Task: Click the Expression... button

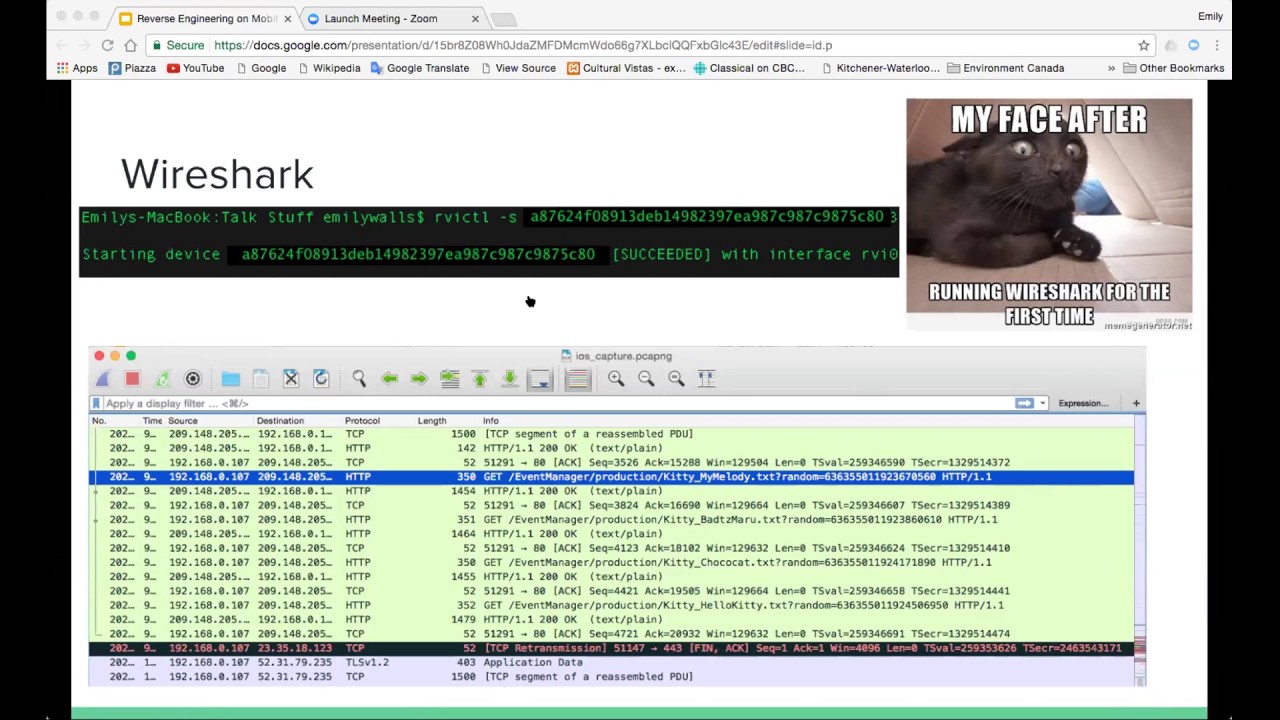Action: tap(1083, 403)
